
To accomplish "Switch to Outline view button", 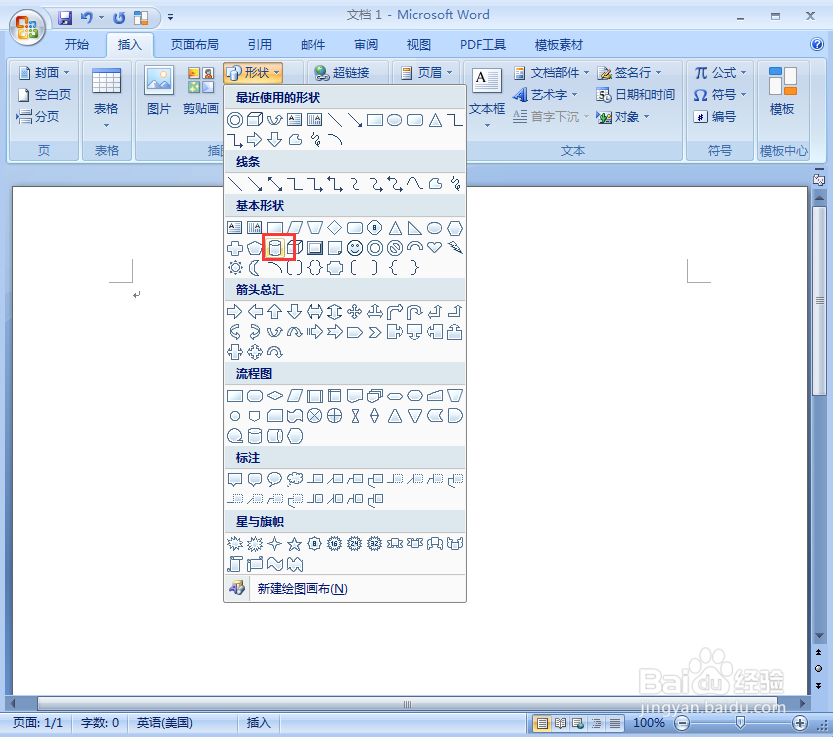I will pos(596,723).
